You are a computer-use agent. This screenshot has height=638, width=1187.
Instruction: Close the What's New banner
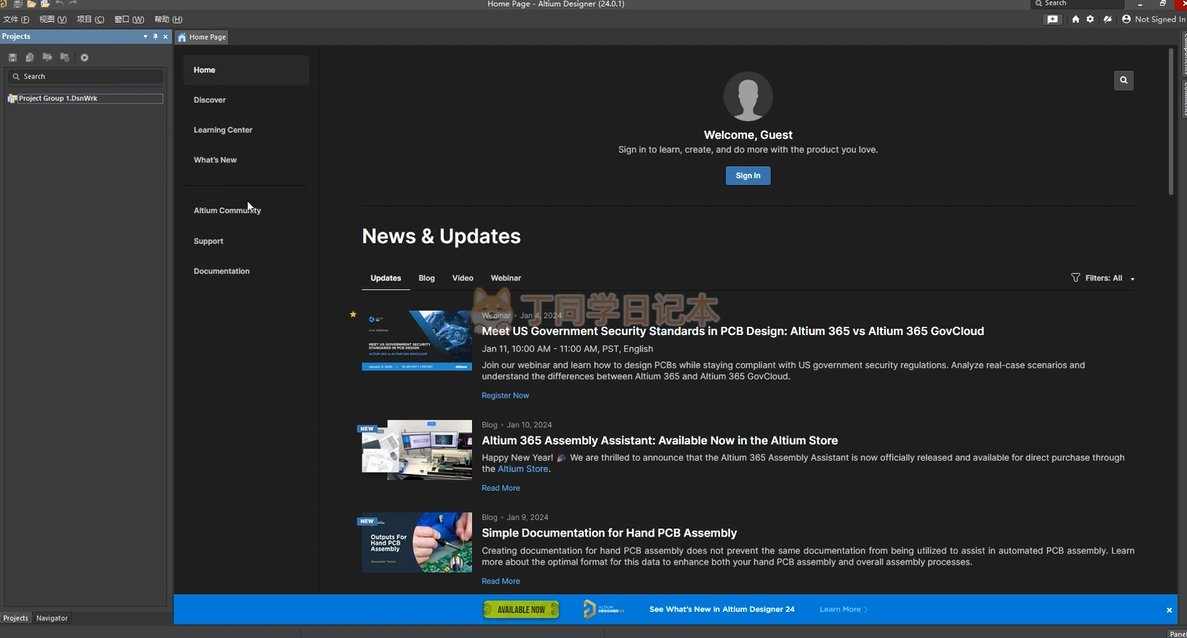1168,610
